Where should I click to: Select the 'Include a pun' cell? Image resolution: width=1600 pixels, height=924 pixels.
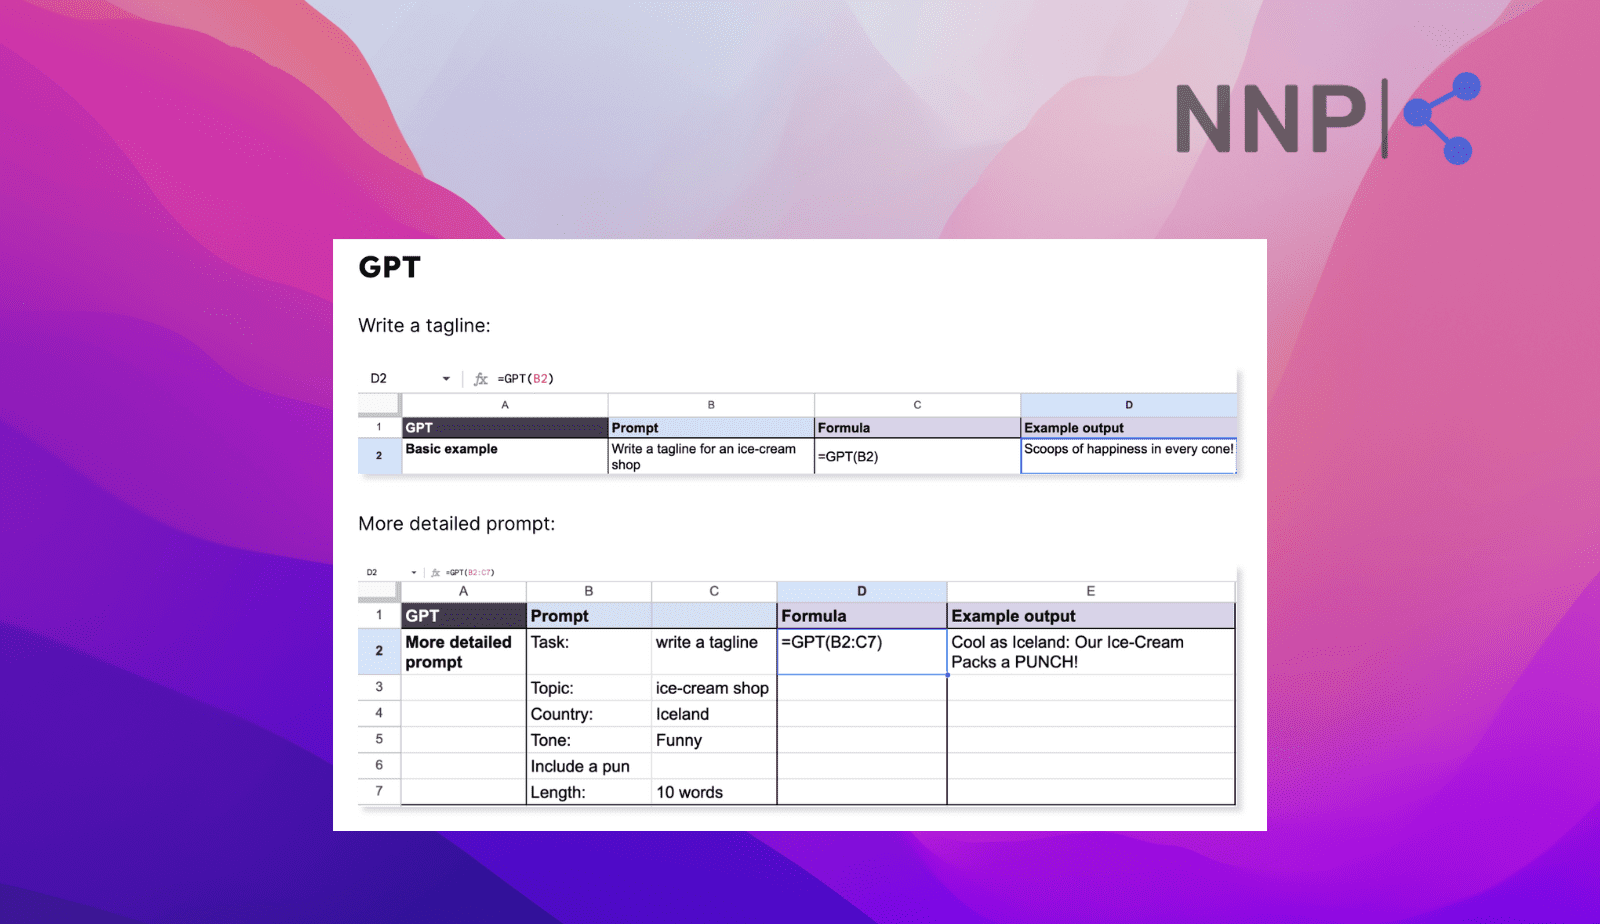click(x=589, y=766)
